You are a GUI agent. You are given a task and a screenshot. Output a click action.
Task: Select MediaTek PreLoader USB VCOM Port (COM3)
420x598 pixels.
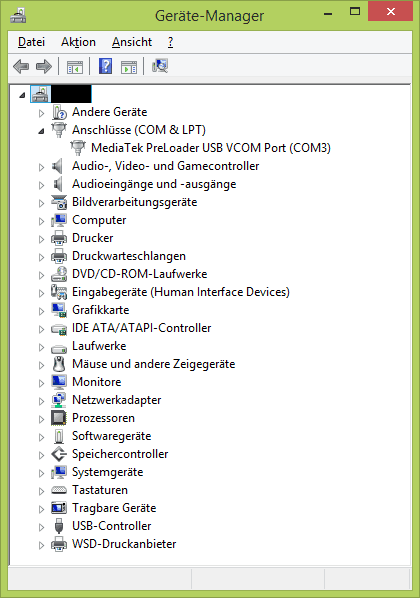[211, 148]
